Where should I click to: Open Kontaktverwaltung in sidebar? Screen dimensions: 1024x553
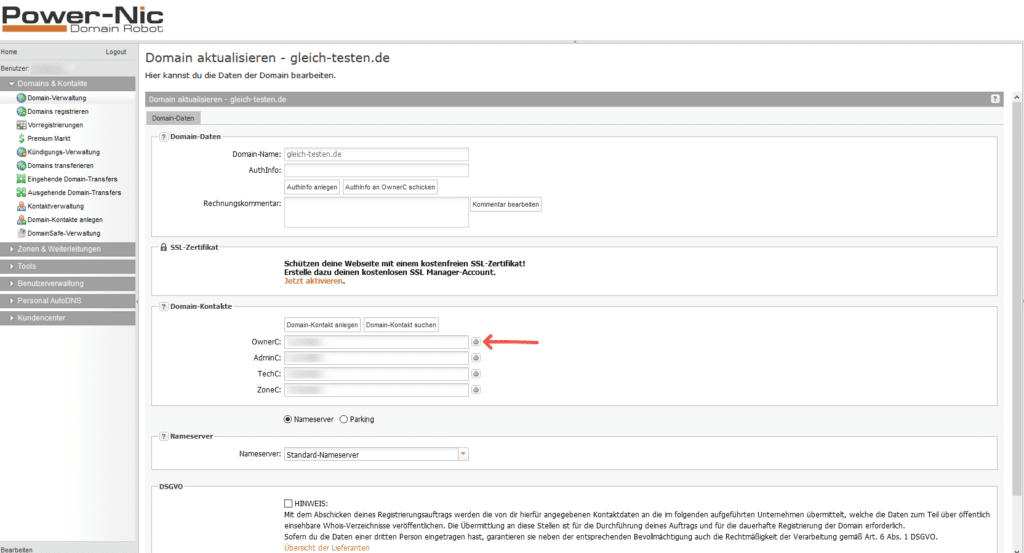[x=55, y=206]
